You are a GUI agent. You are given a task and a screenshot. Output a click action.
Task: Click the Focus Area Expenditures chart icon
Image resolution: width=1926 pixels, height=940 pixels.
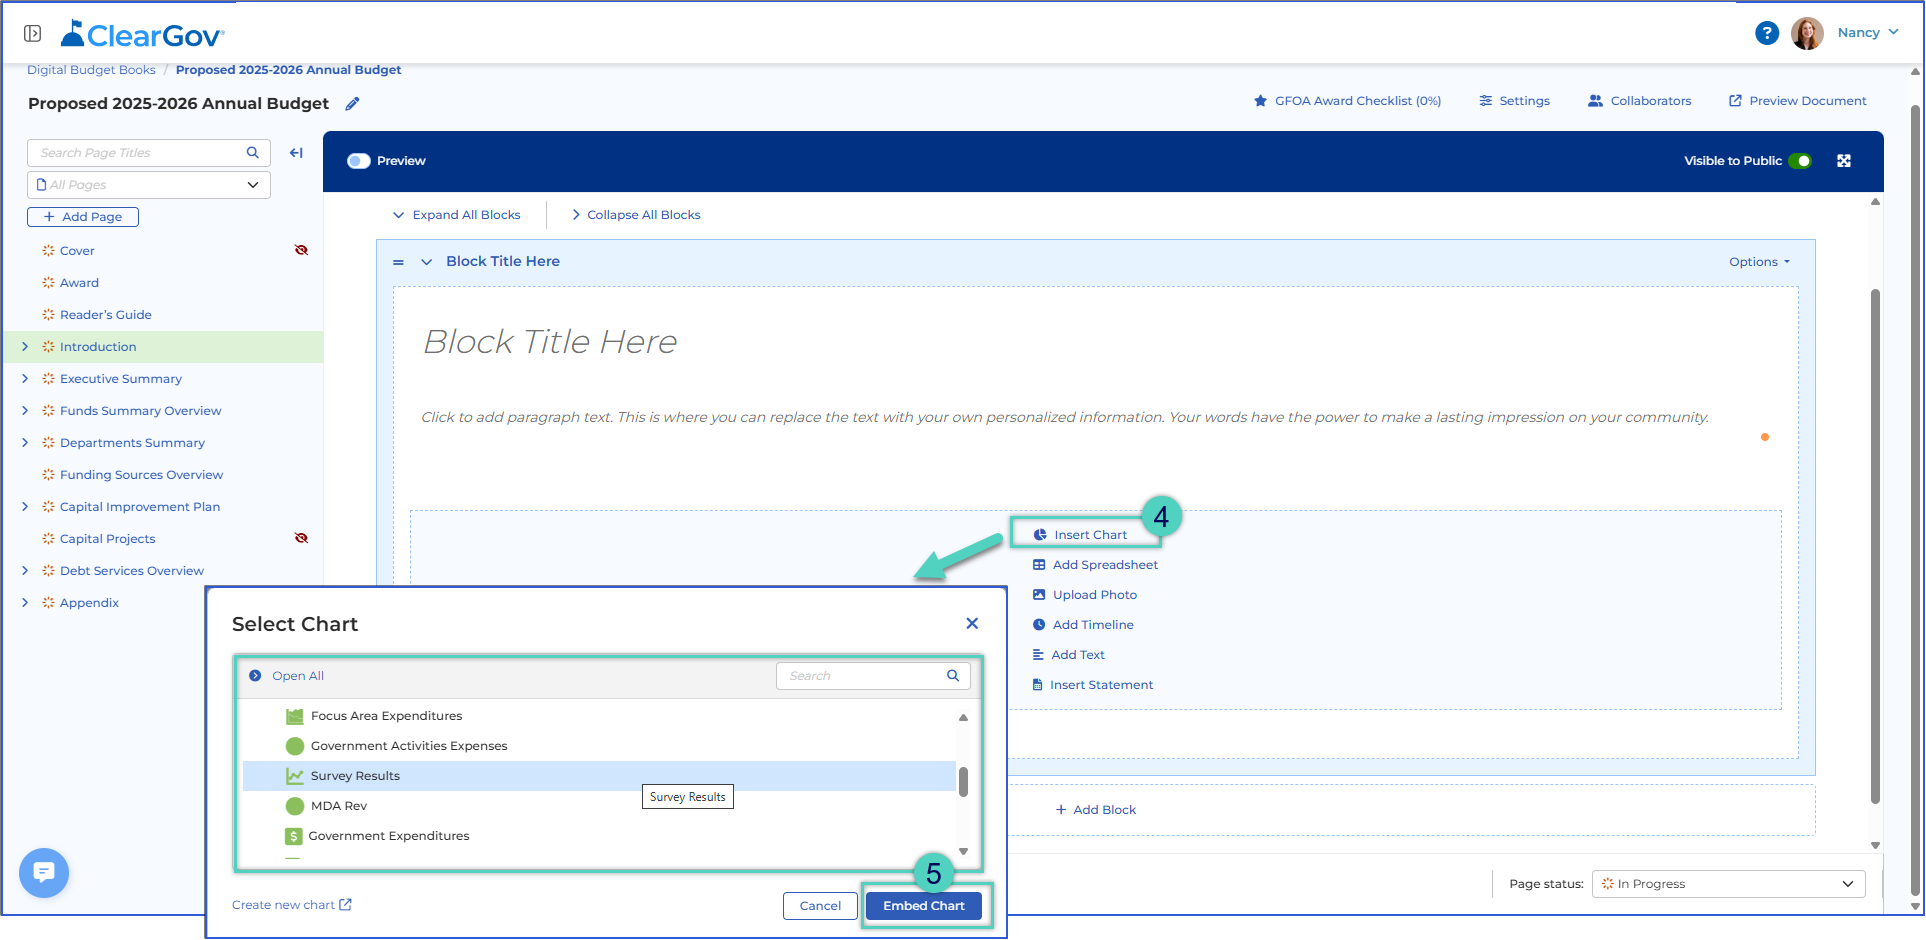click(294, 716)
